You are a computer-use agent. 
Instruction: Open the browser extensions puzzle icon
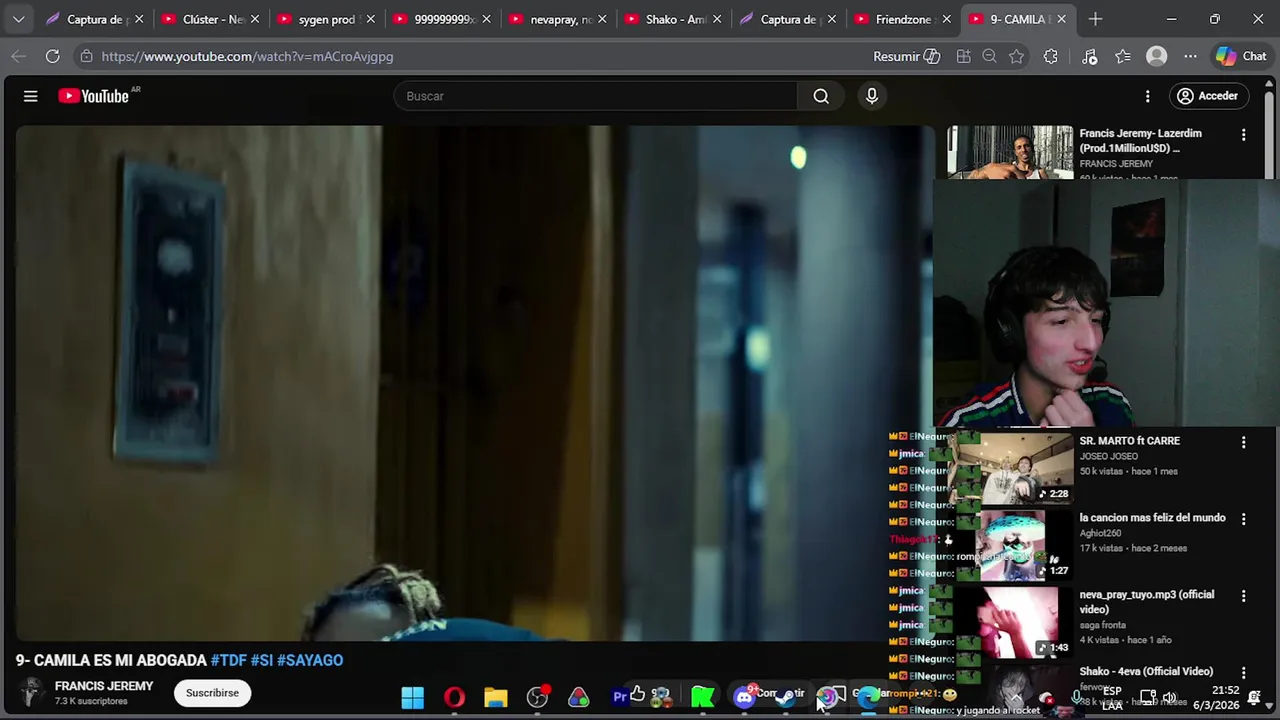tap(1050, 56)
